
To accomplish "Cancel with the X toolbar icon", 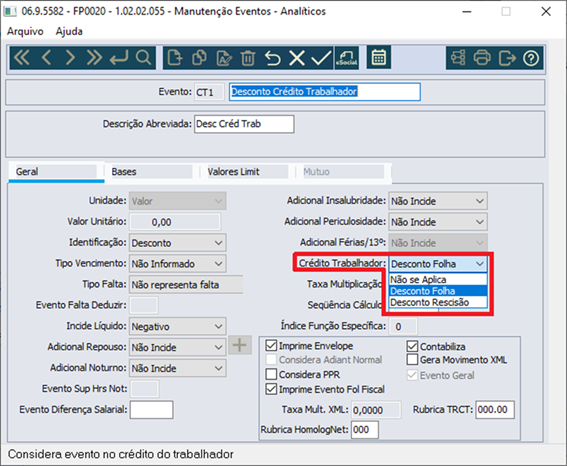I will [297, 57].
